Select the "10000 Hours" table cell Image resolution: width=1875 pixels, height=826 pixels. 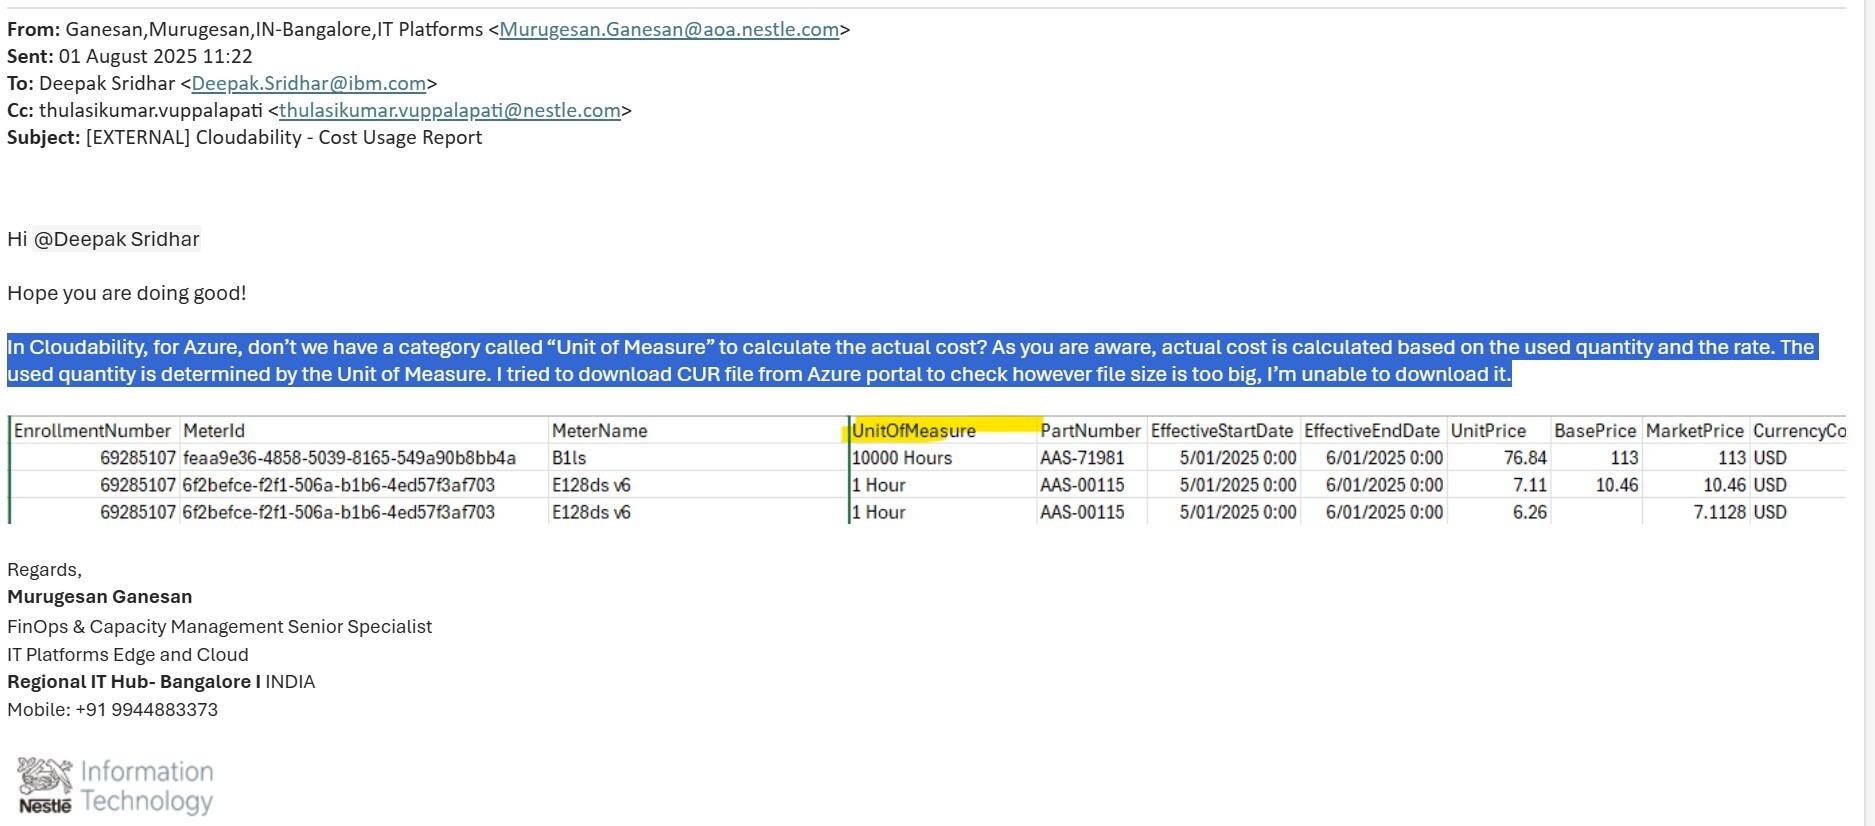[901, 458]
